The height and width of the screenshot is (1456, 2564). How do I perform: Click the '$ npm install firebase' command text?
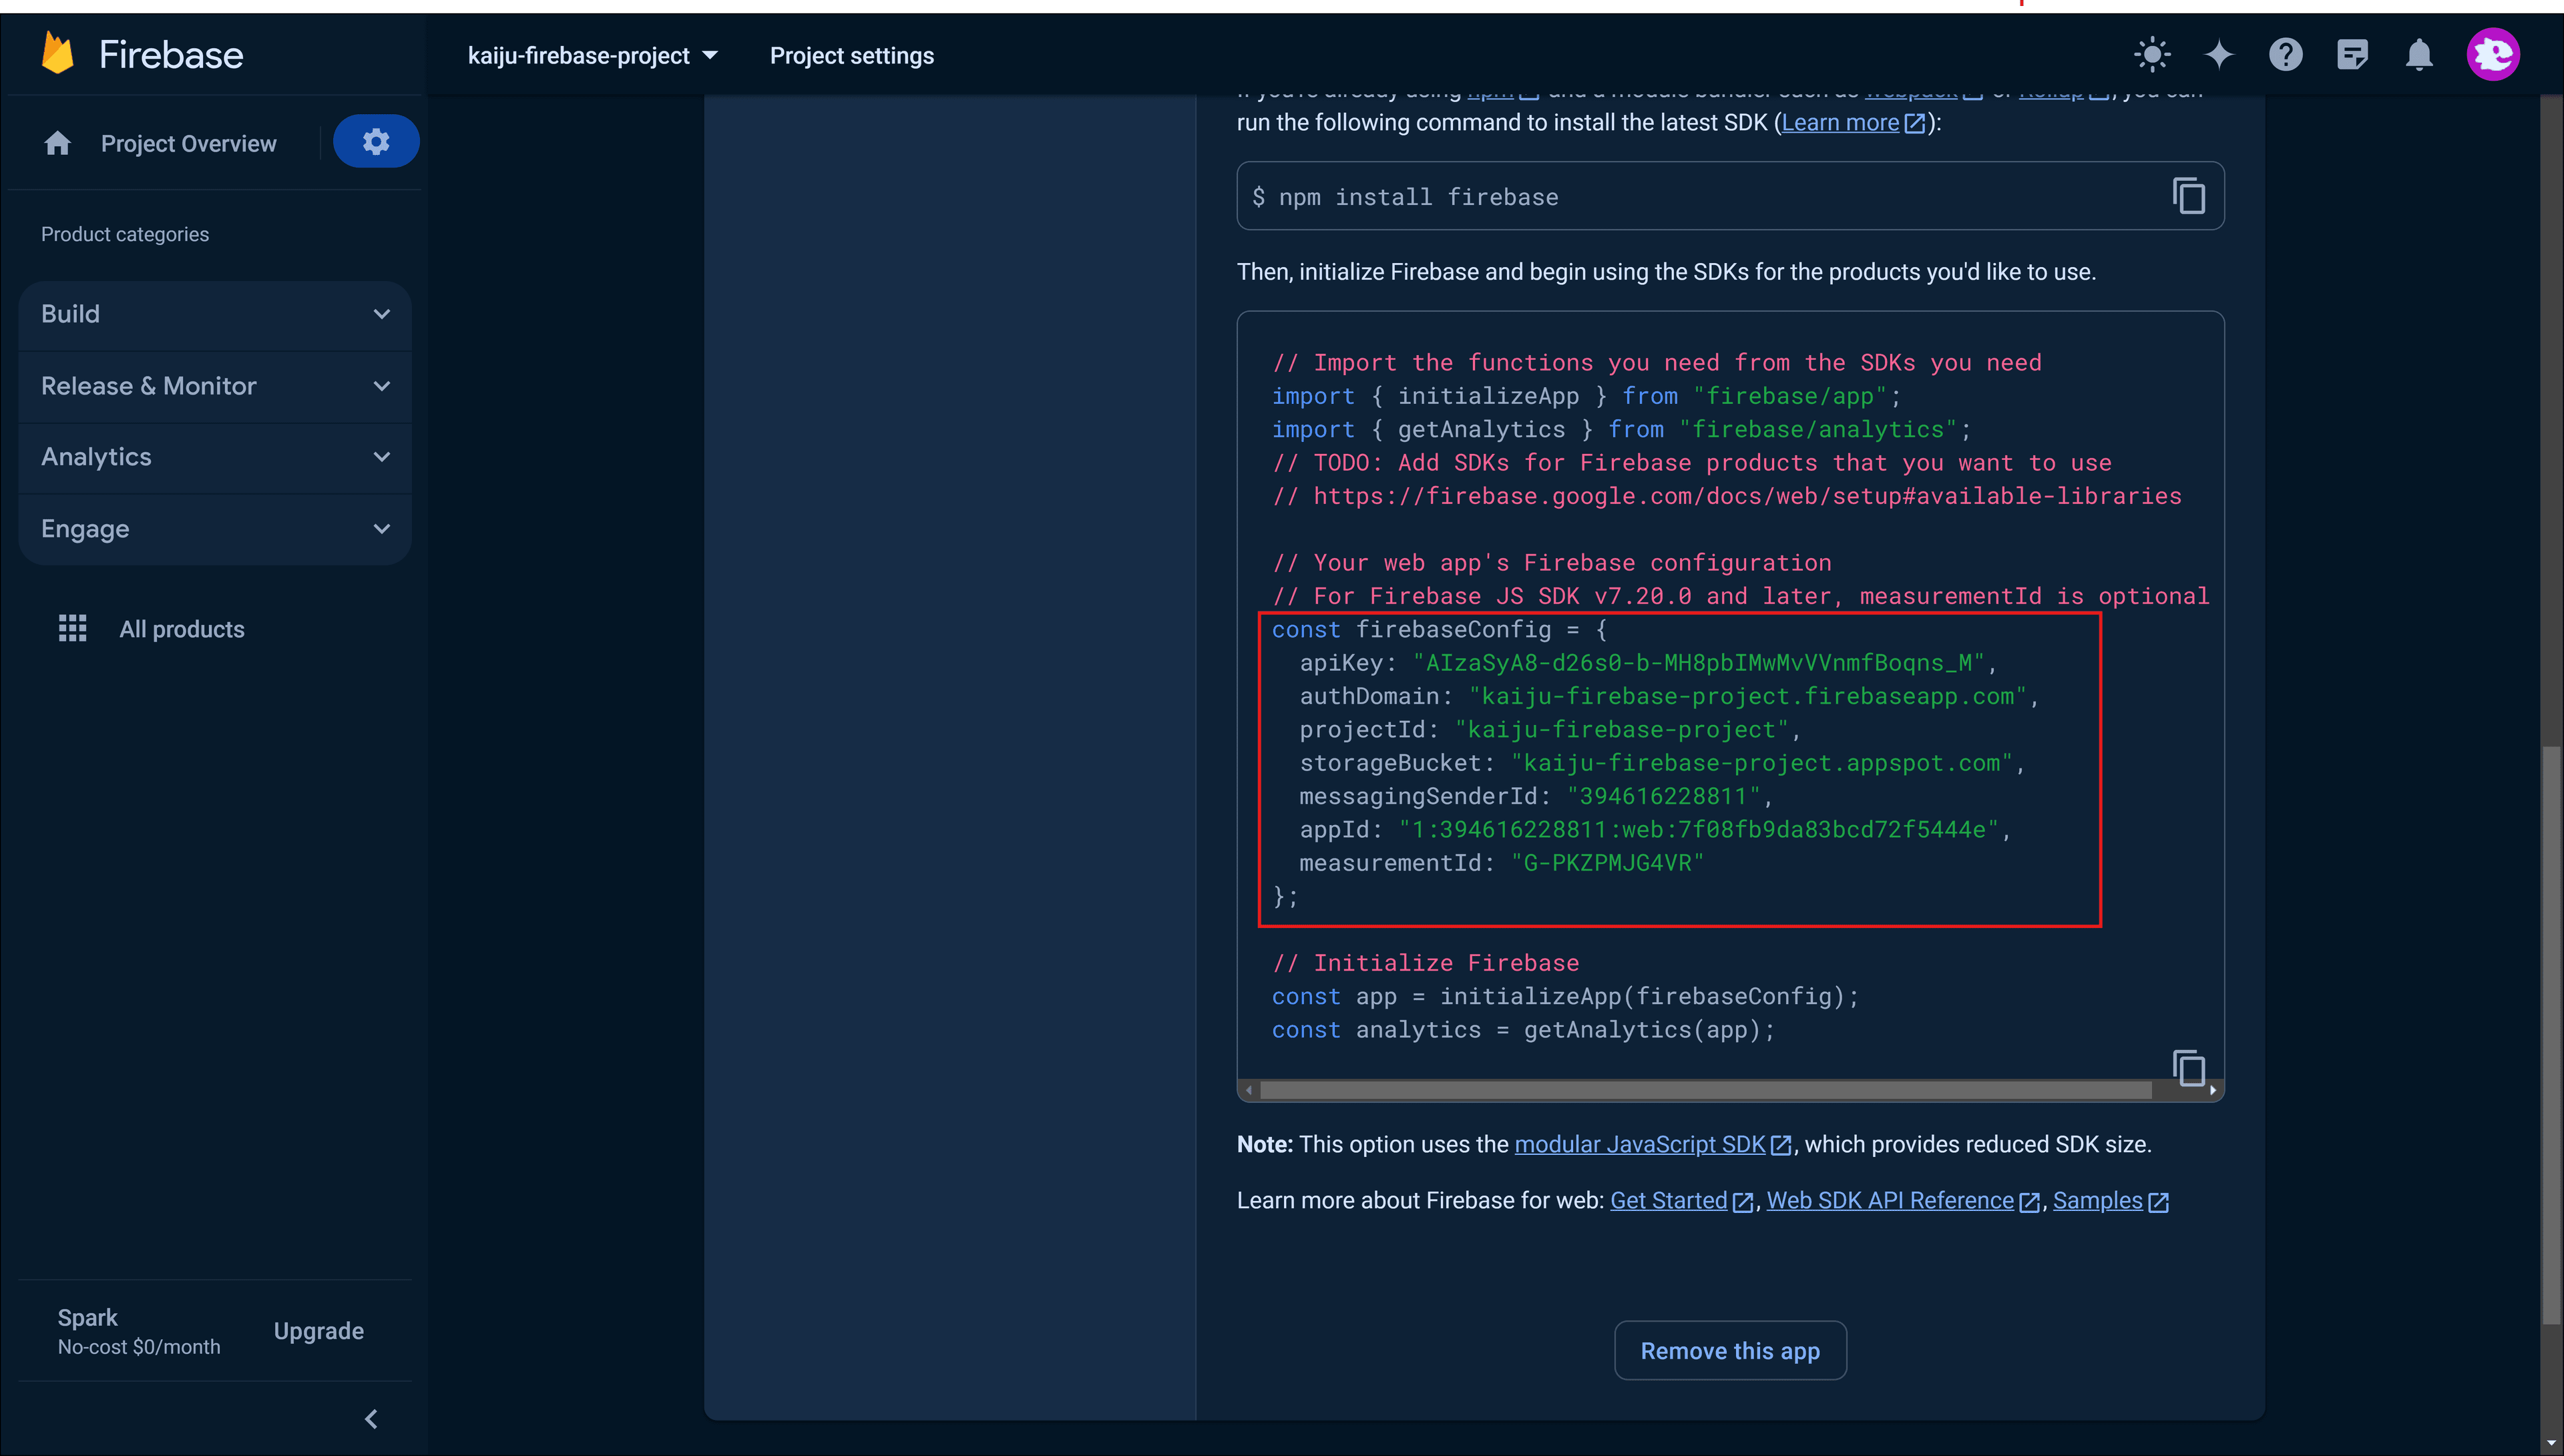tap(1405, 197)
